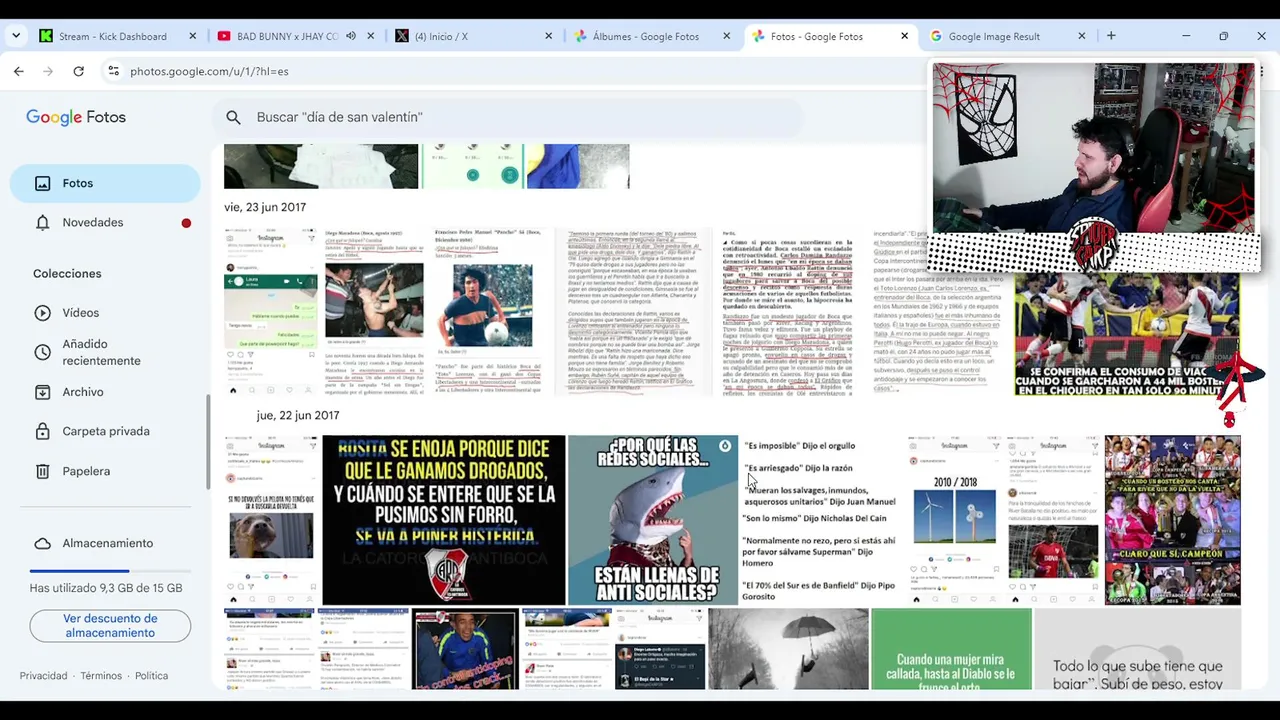Mute the BAD BUNNY tab audio icon
Viewport: 1280px width, 720px height.
point(351,36)
